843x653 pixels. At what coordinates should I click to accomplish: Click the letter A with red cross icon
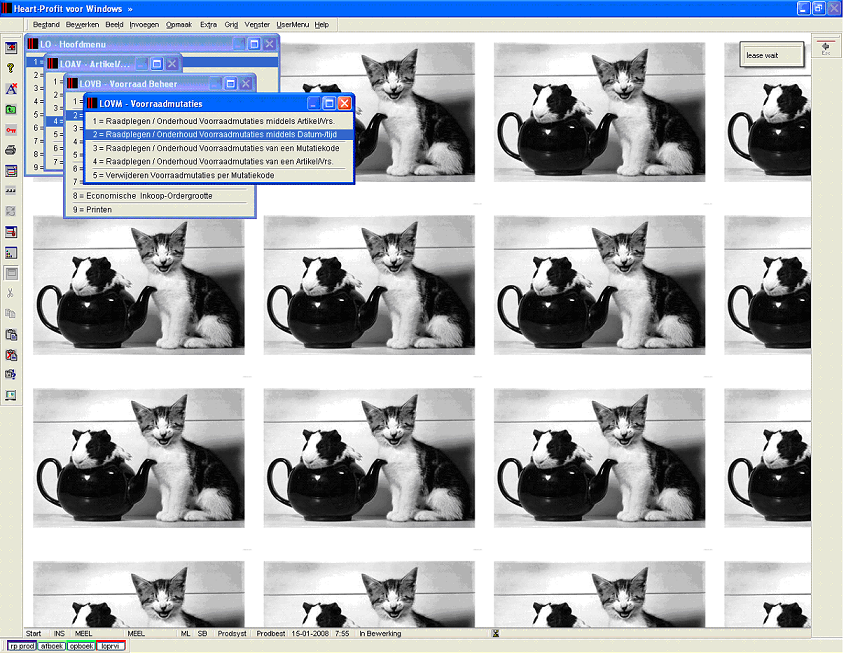11,89
